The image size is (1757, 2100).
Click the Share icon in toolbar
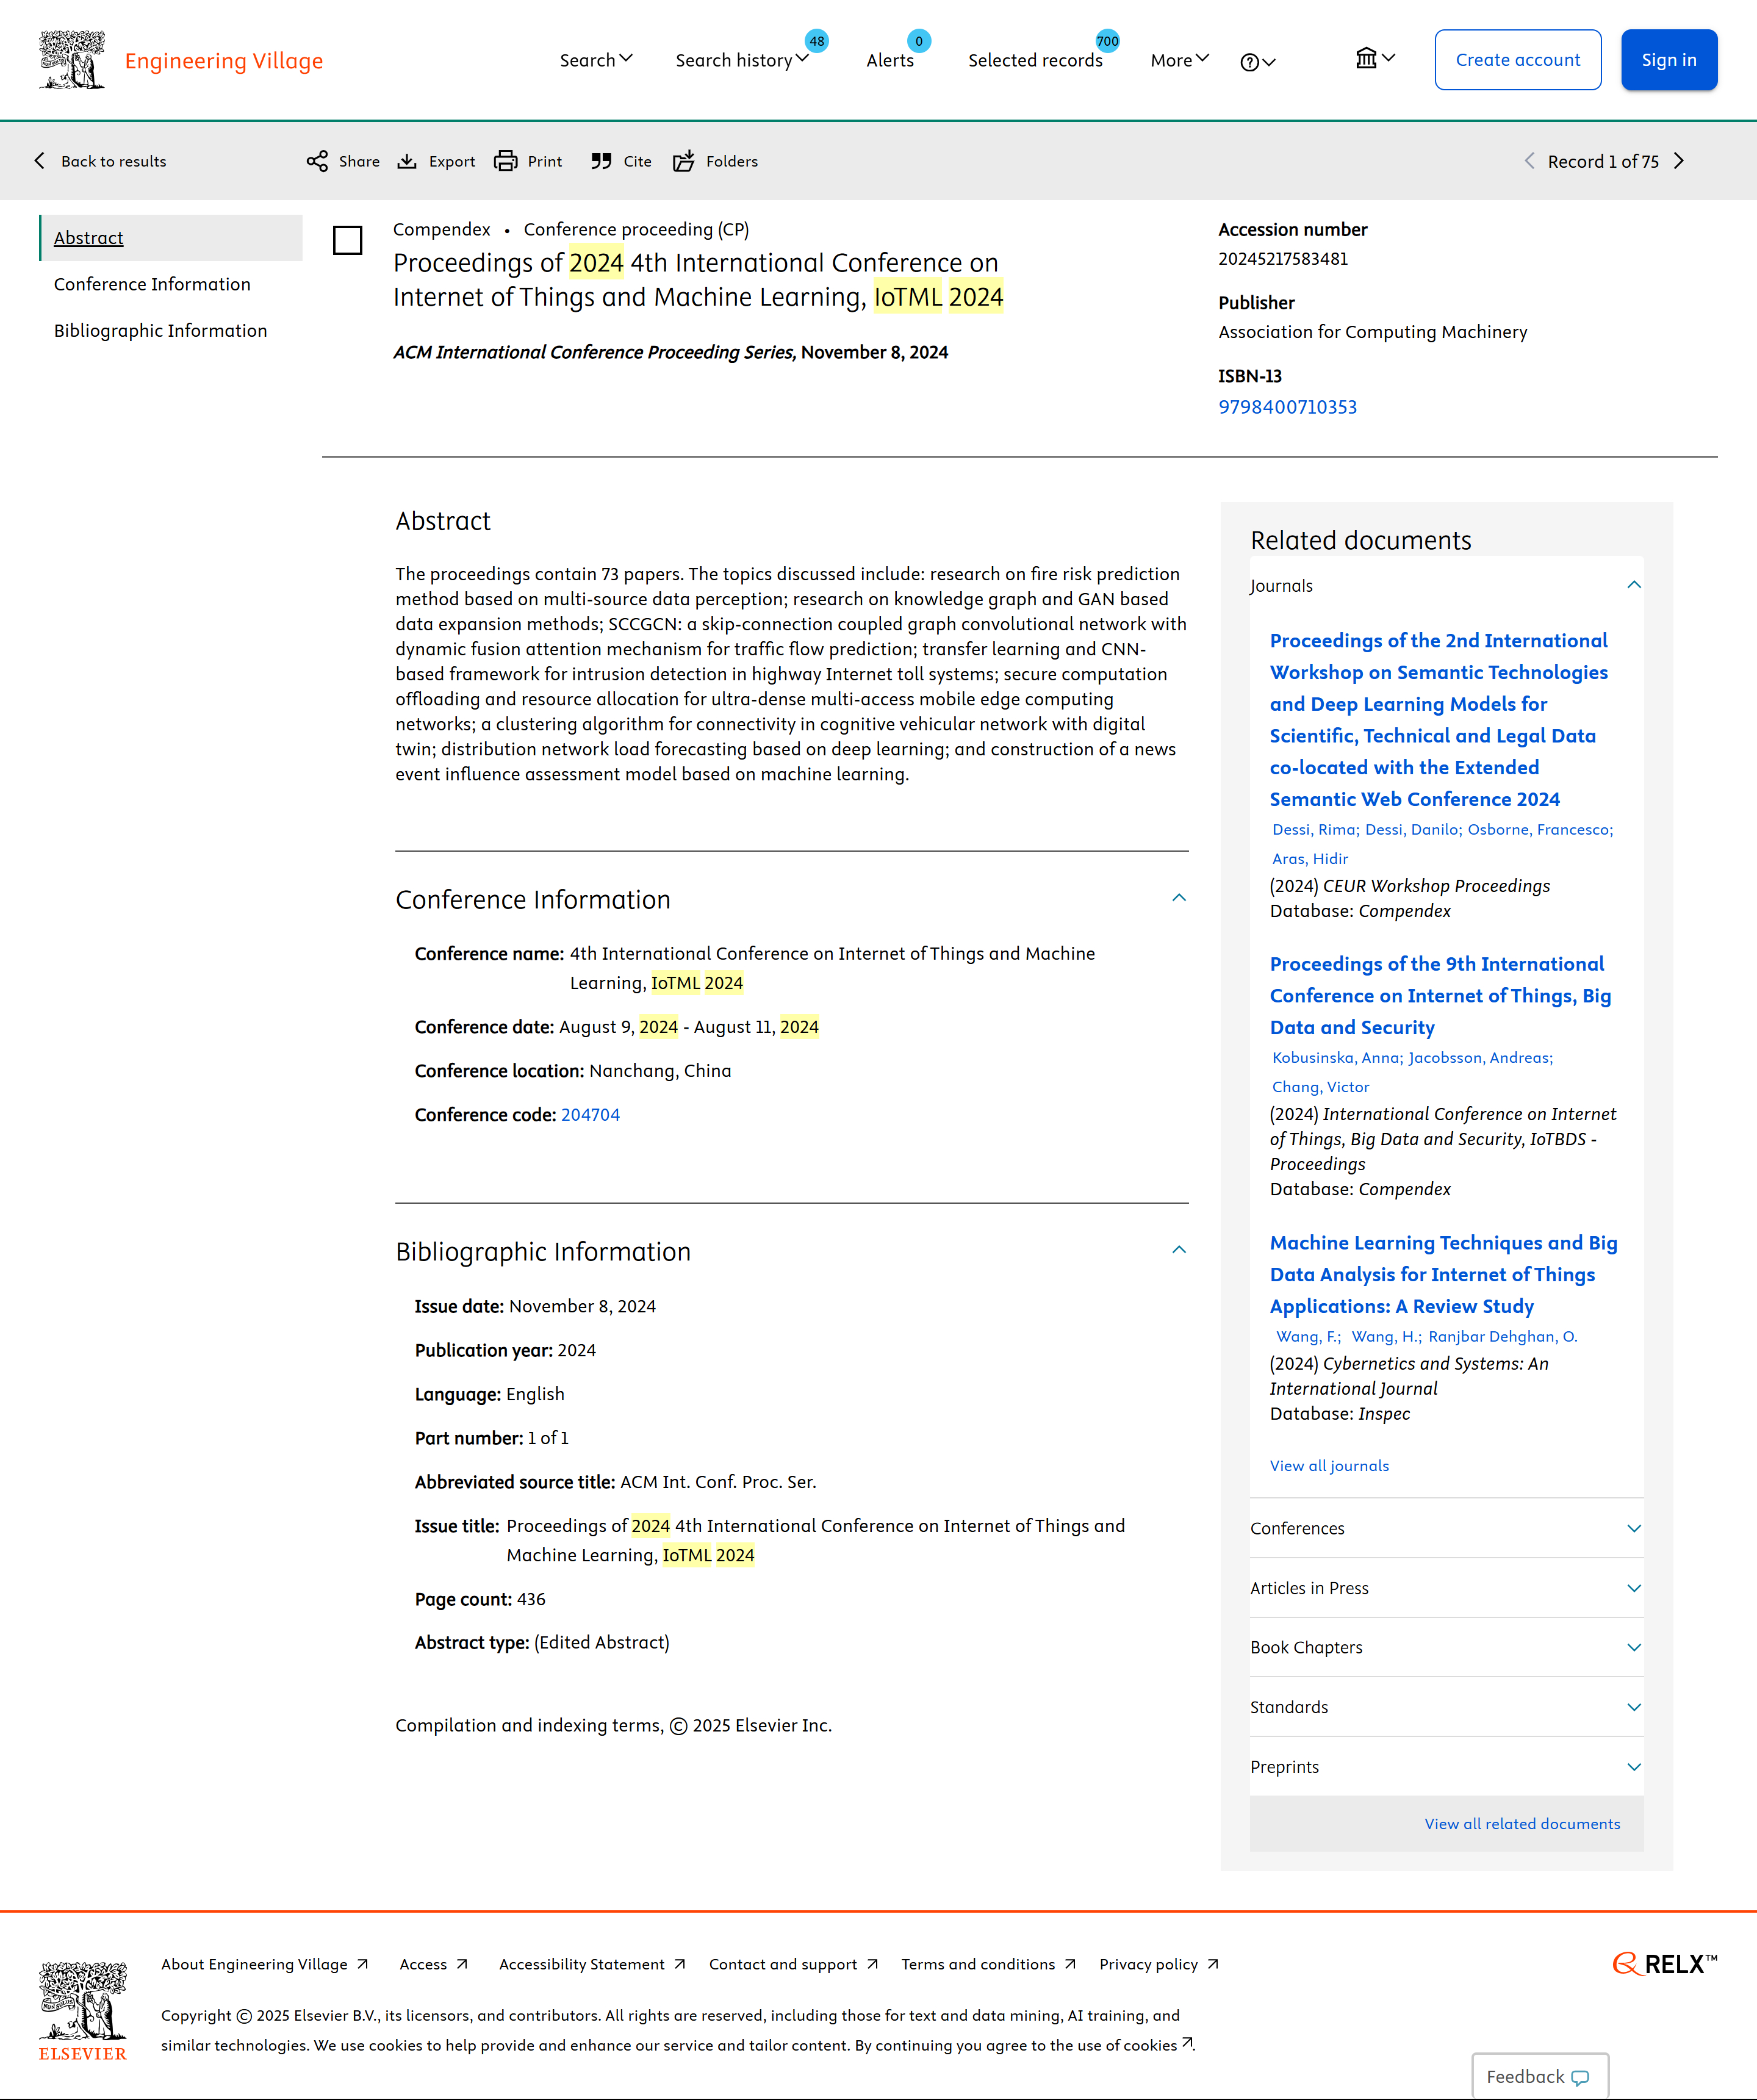(317, 161)
